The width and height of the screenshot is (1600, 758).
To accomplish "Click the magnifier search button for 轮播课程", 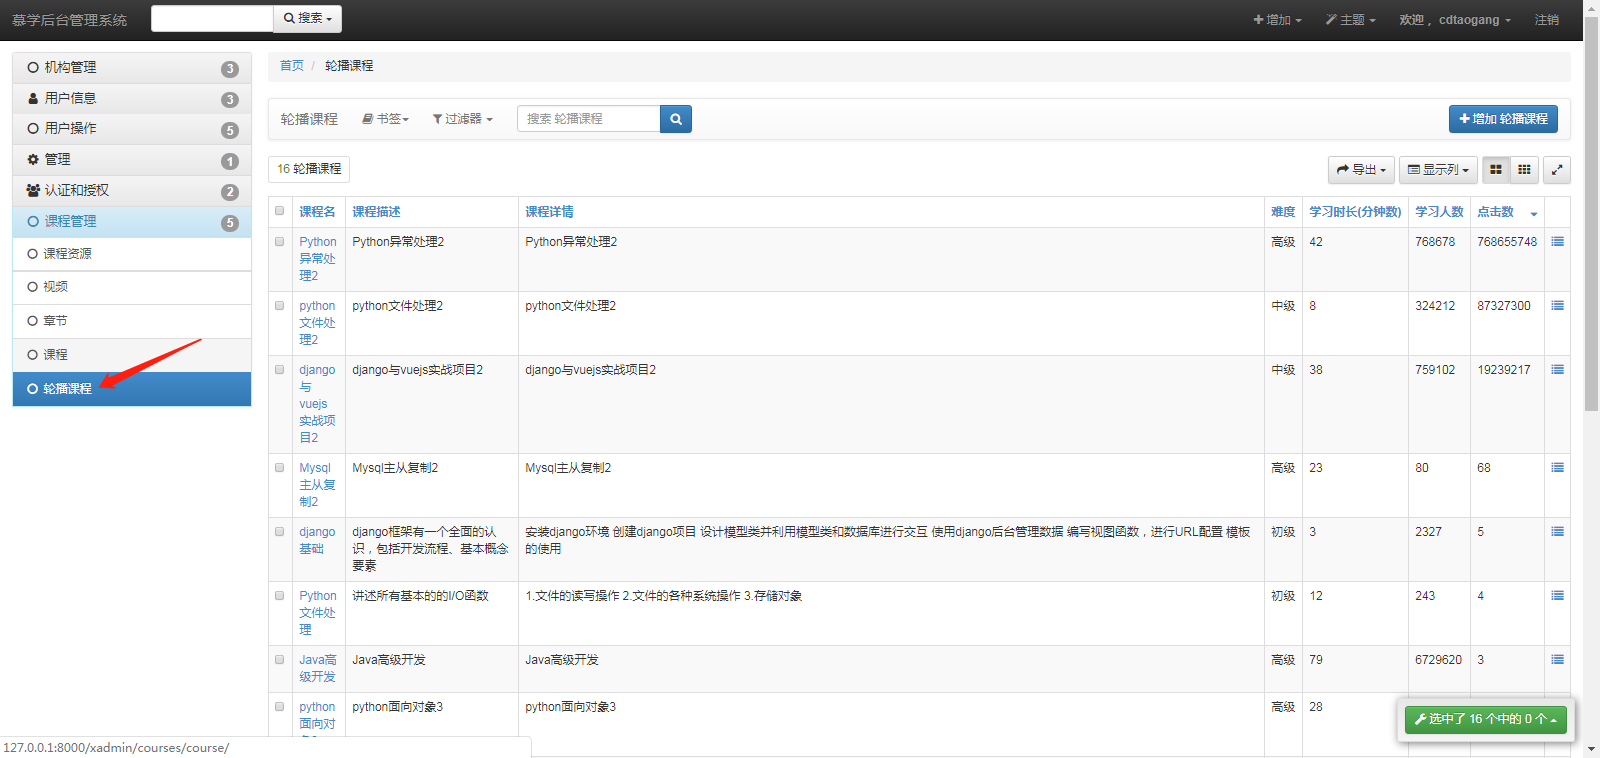I will pos(676,119).
